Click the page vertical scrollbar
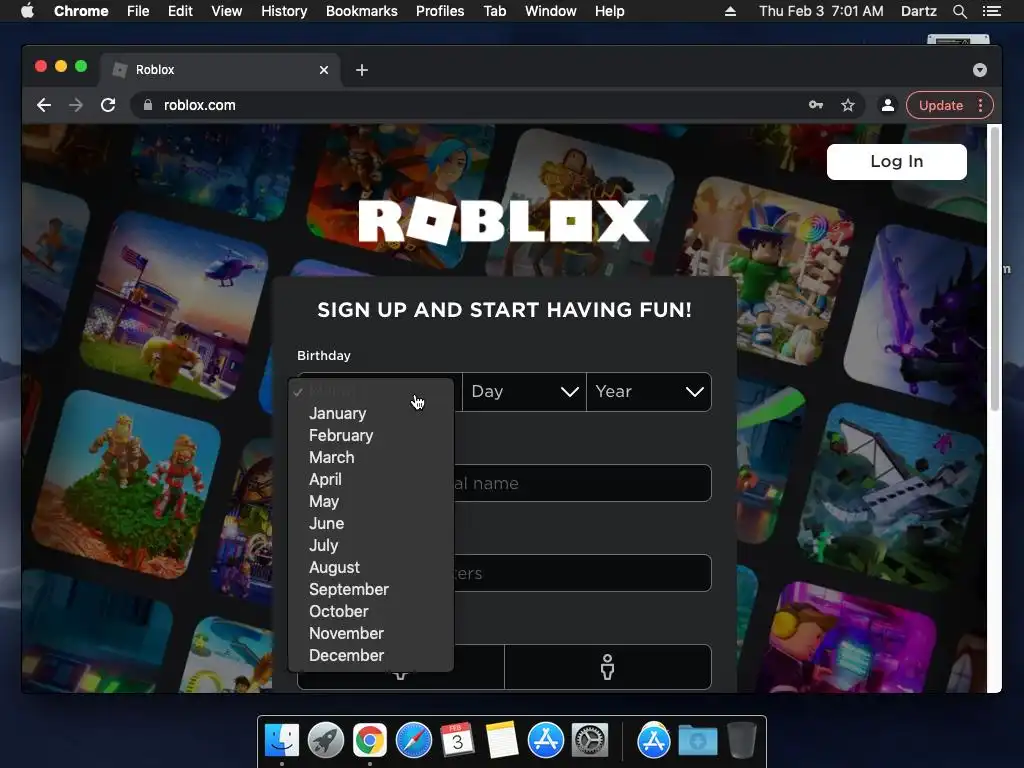 995,269
